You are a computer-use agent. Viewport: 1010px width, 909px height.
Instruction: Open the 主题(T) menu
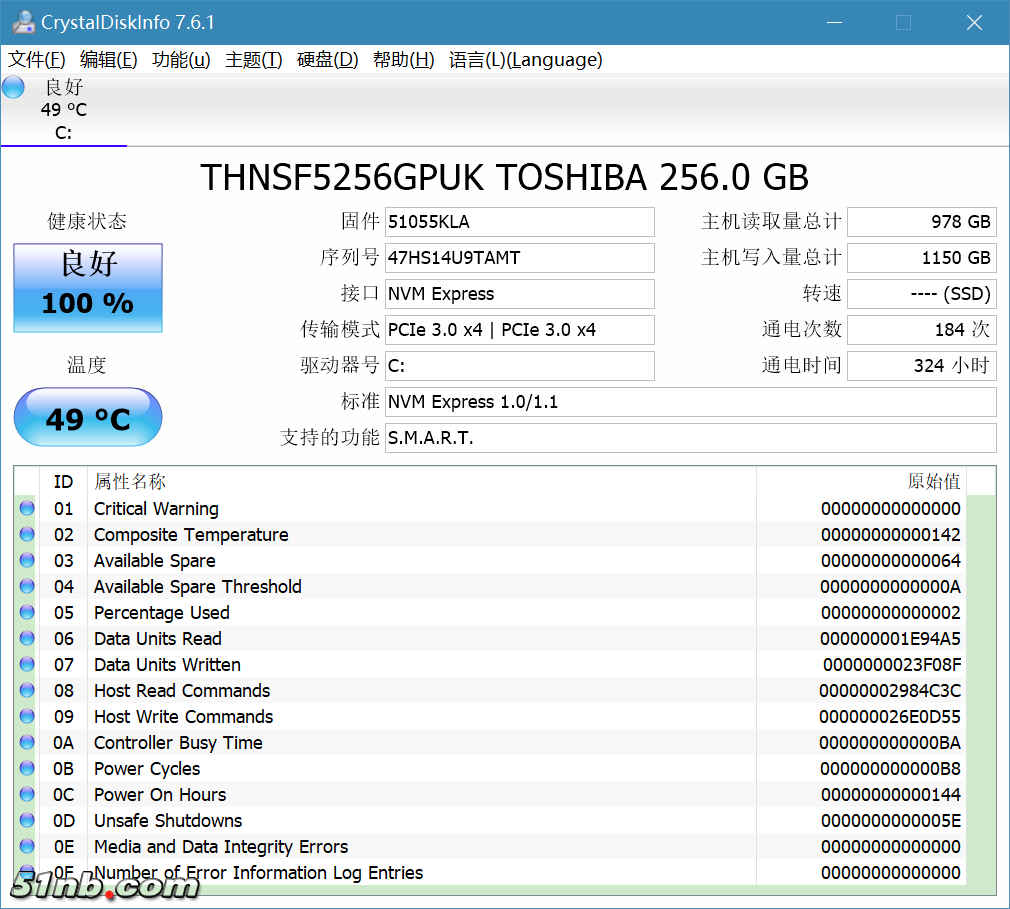coord(253,60)
